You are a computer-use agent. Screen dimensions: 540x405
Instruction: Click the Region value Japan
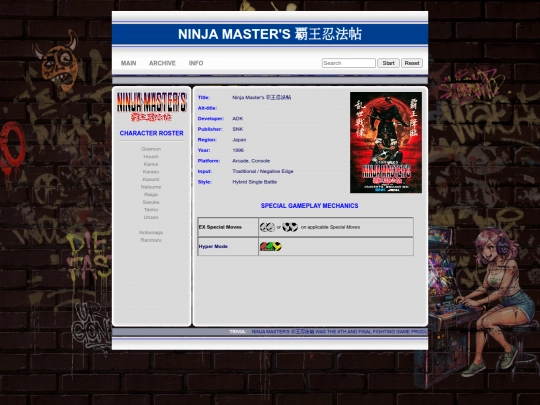[x=239, y=139]
